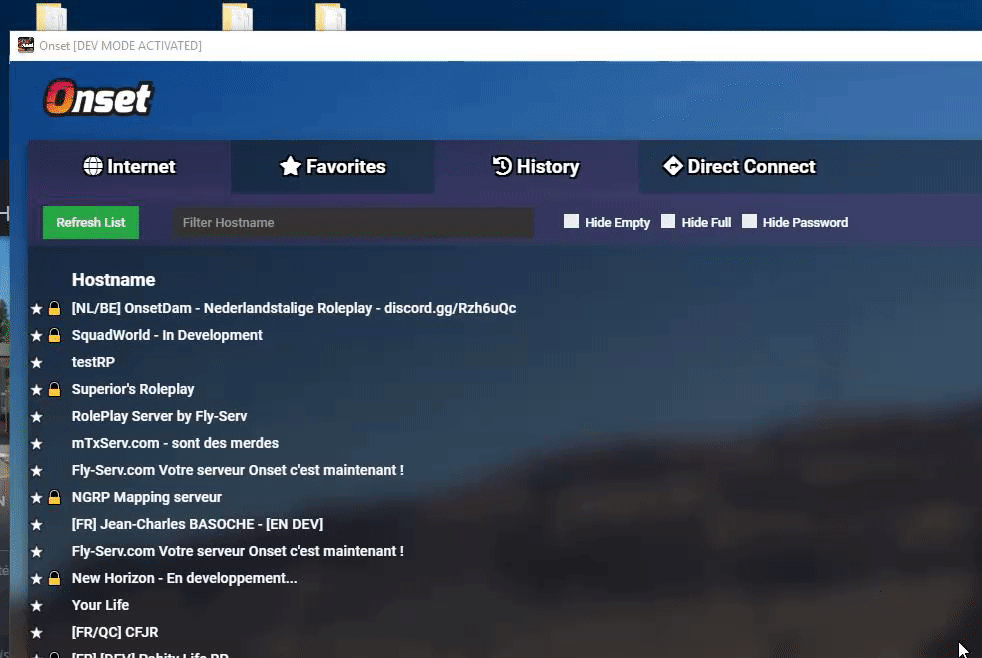
Task: Select SquadWorld - In Development server
Action: pyautogui.click(x=167, y=335)
